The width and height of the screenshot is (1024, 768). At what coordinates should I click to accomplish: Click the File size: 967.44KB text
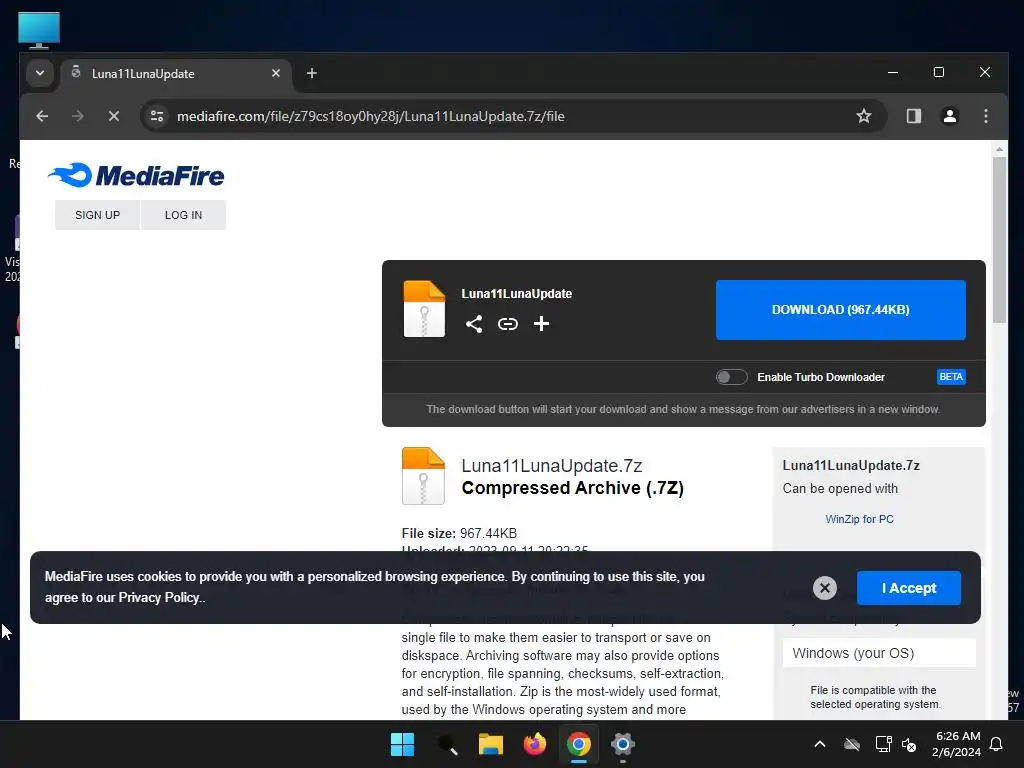point(459,534)
